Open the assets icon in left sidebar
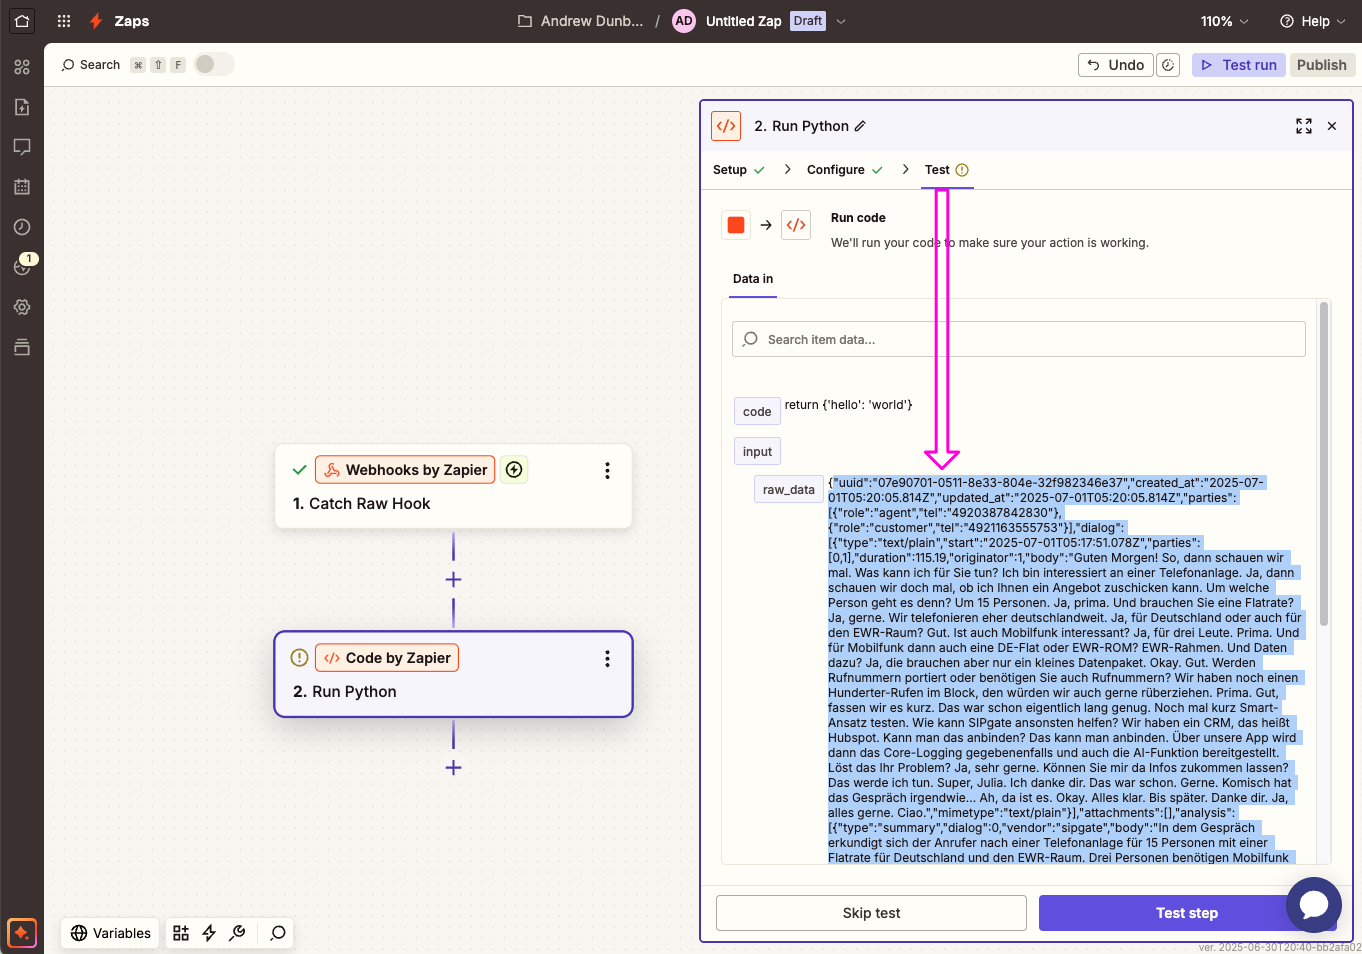1362x954 pixels. tap(22, 67)
